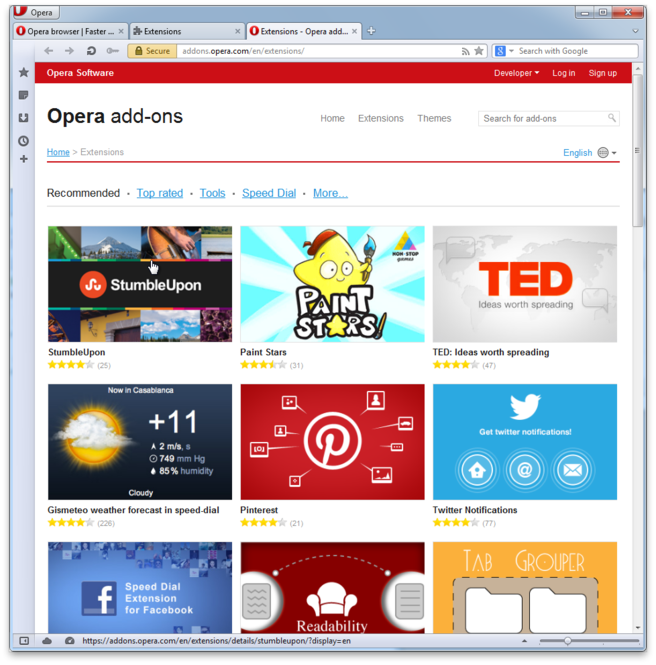Open the view options arrow beside zoom slider
Screen dimensions: 656x665
pyautogui.click(x=525, y=641)
